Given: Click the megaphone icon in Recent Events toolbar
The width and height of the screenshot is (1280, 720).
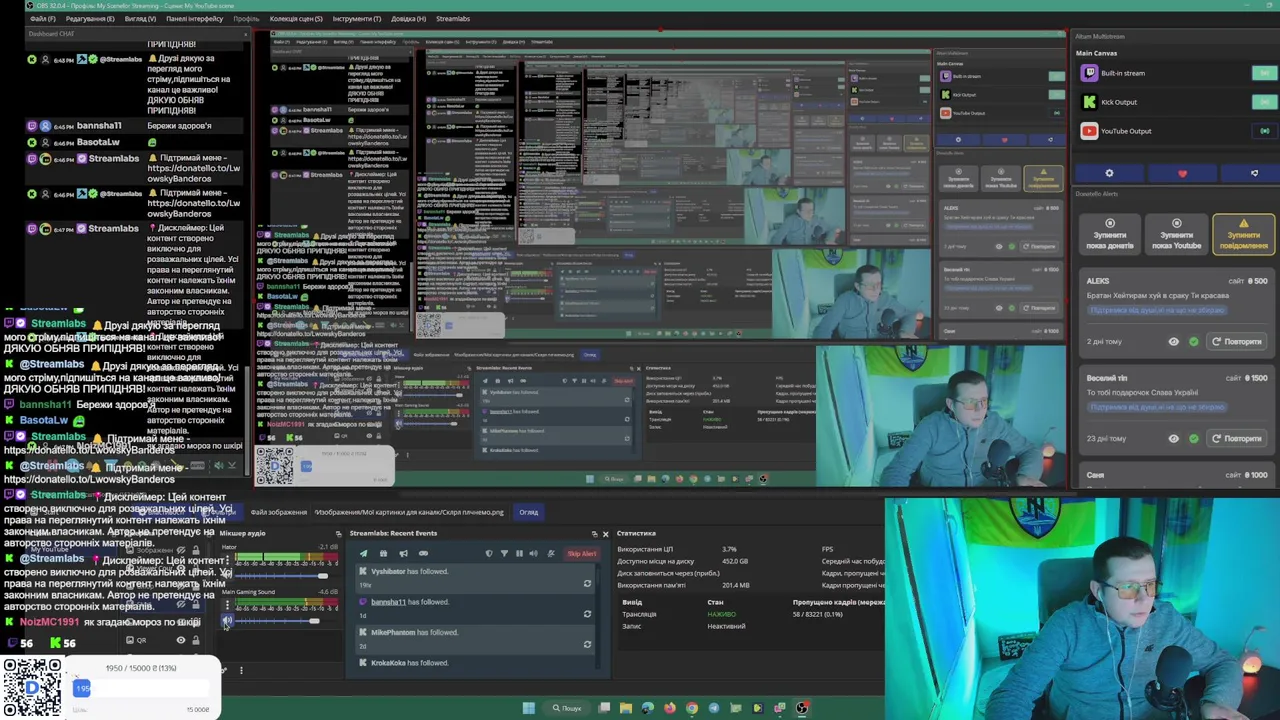Looking at the screenshot, I should [x=403, y=553].
